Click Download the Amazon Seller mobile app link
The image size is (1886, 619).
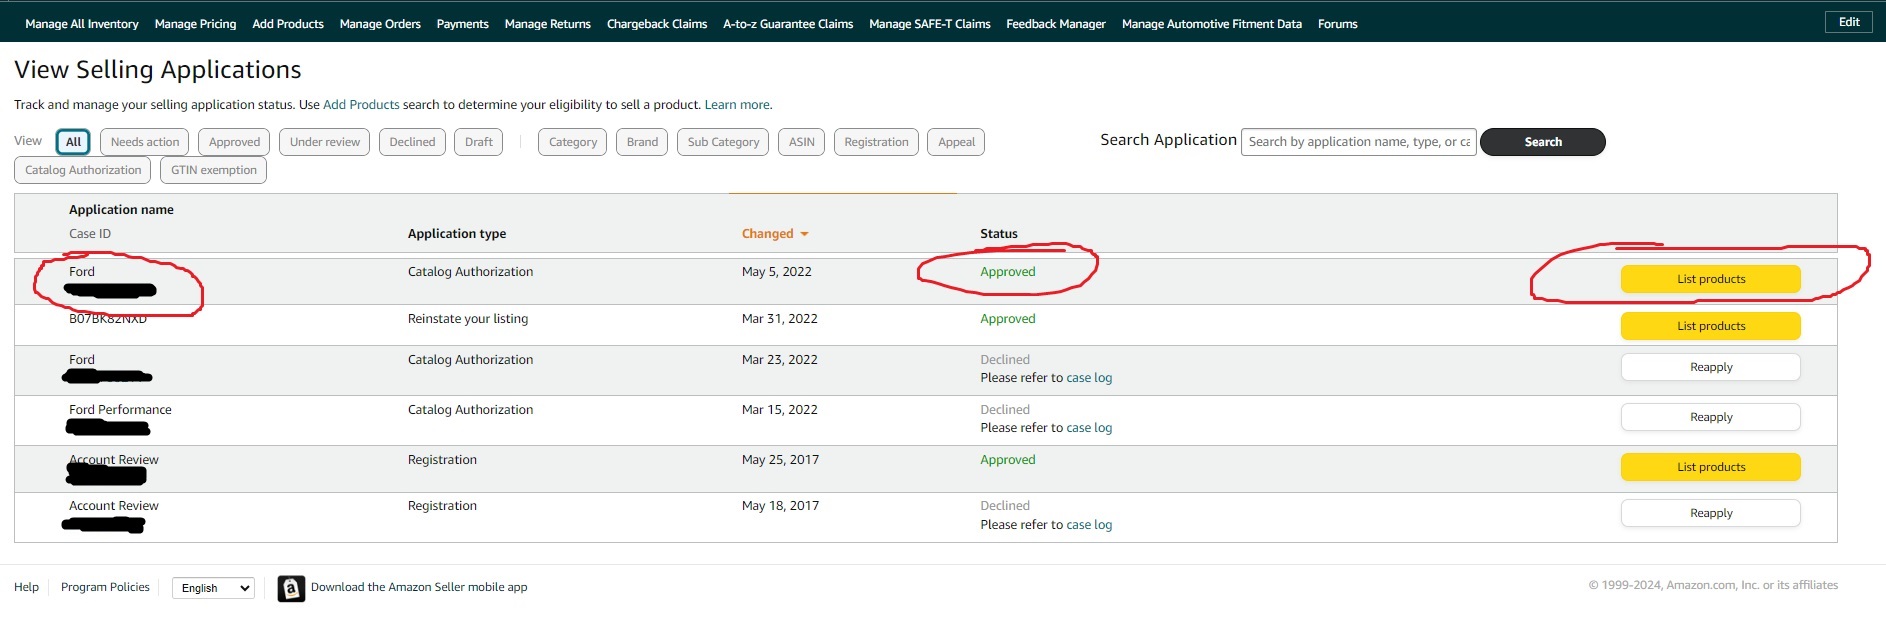[419, 587]
